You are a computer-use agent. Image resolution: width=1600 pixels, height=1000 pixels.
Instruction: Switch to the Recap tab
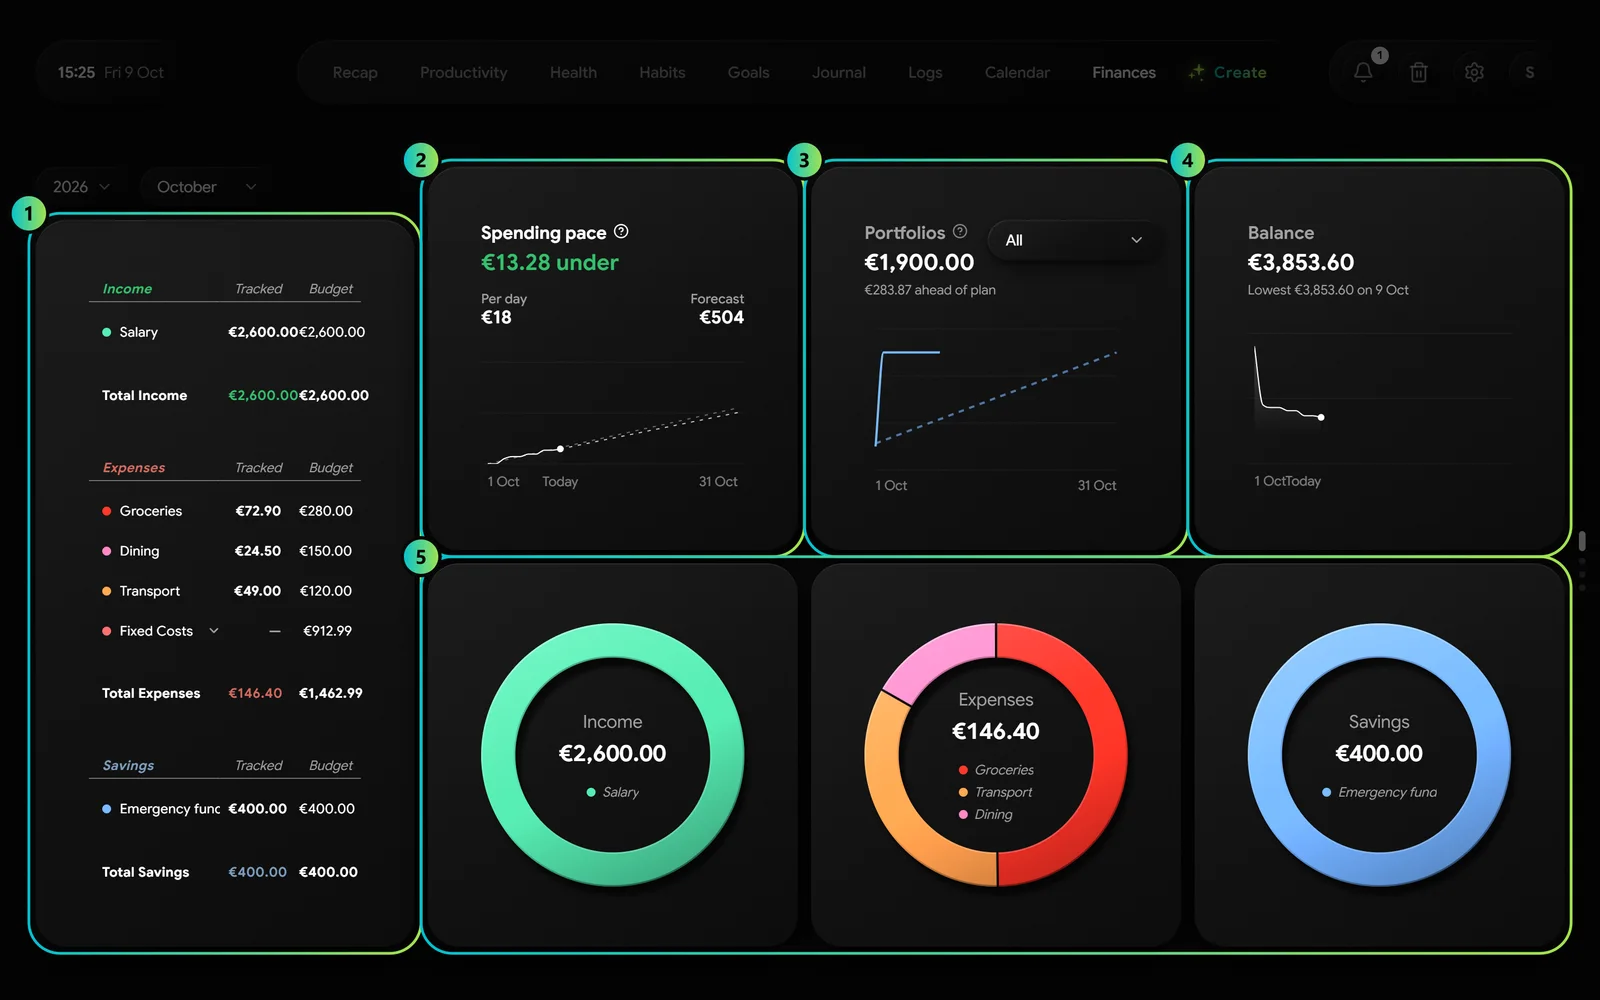[x=355, y=73]
